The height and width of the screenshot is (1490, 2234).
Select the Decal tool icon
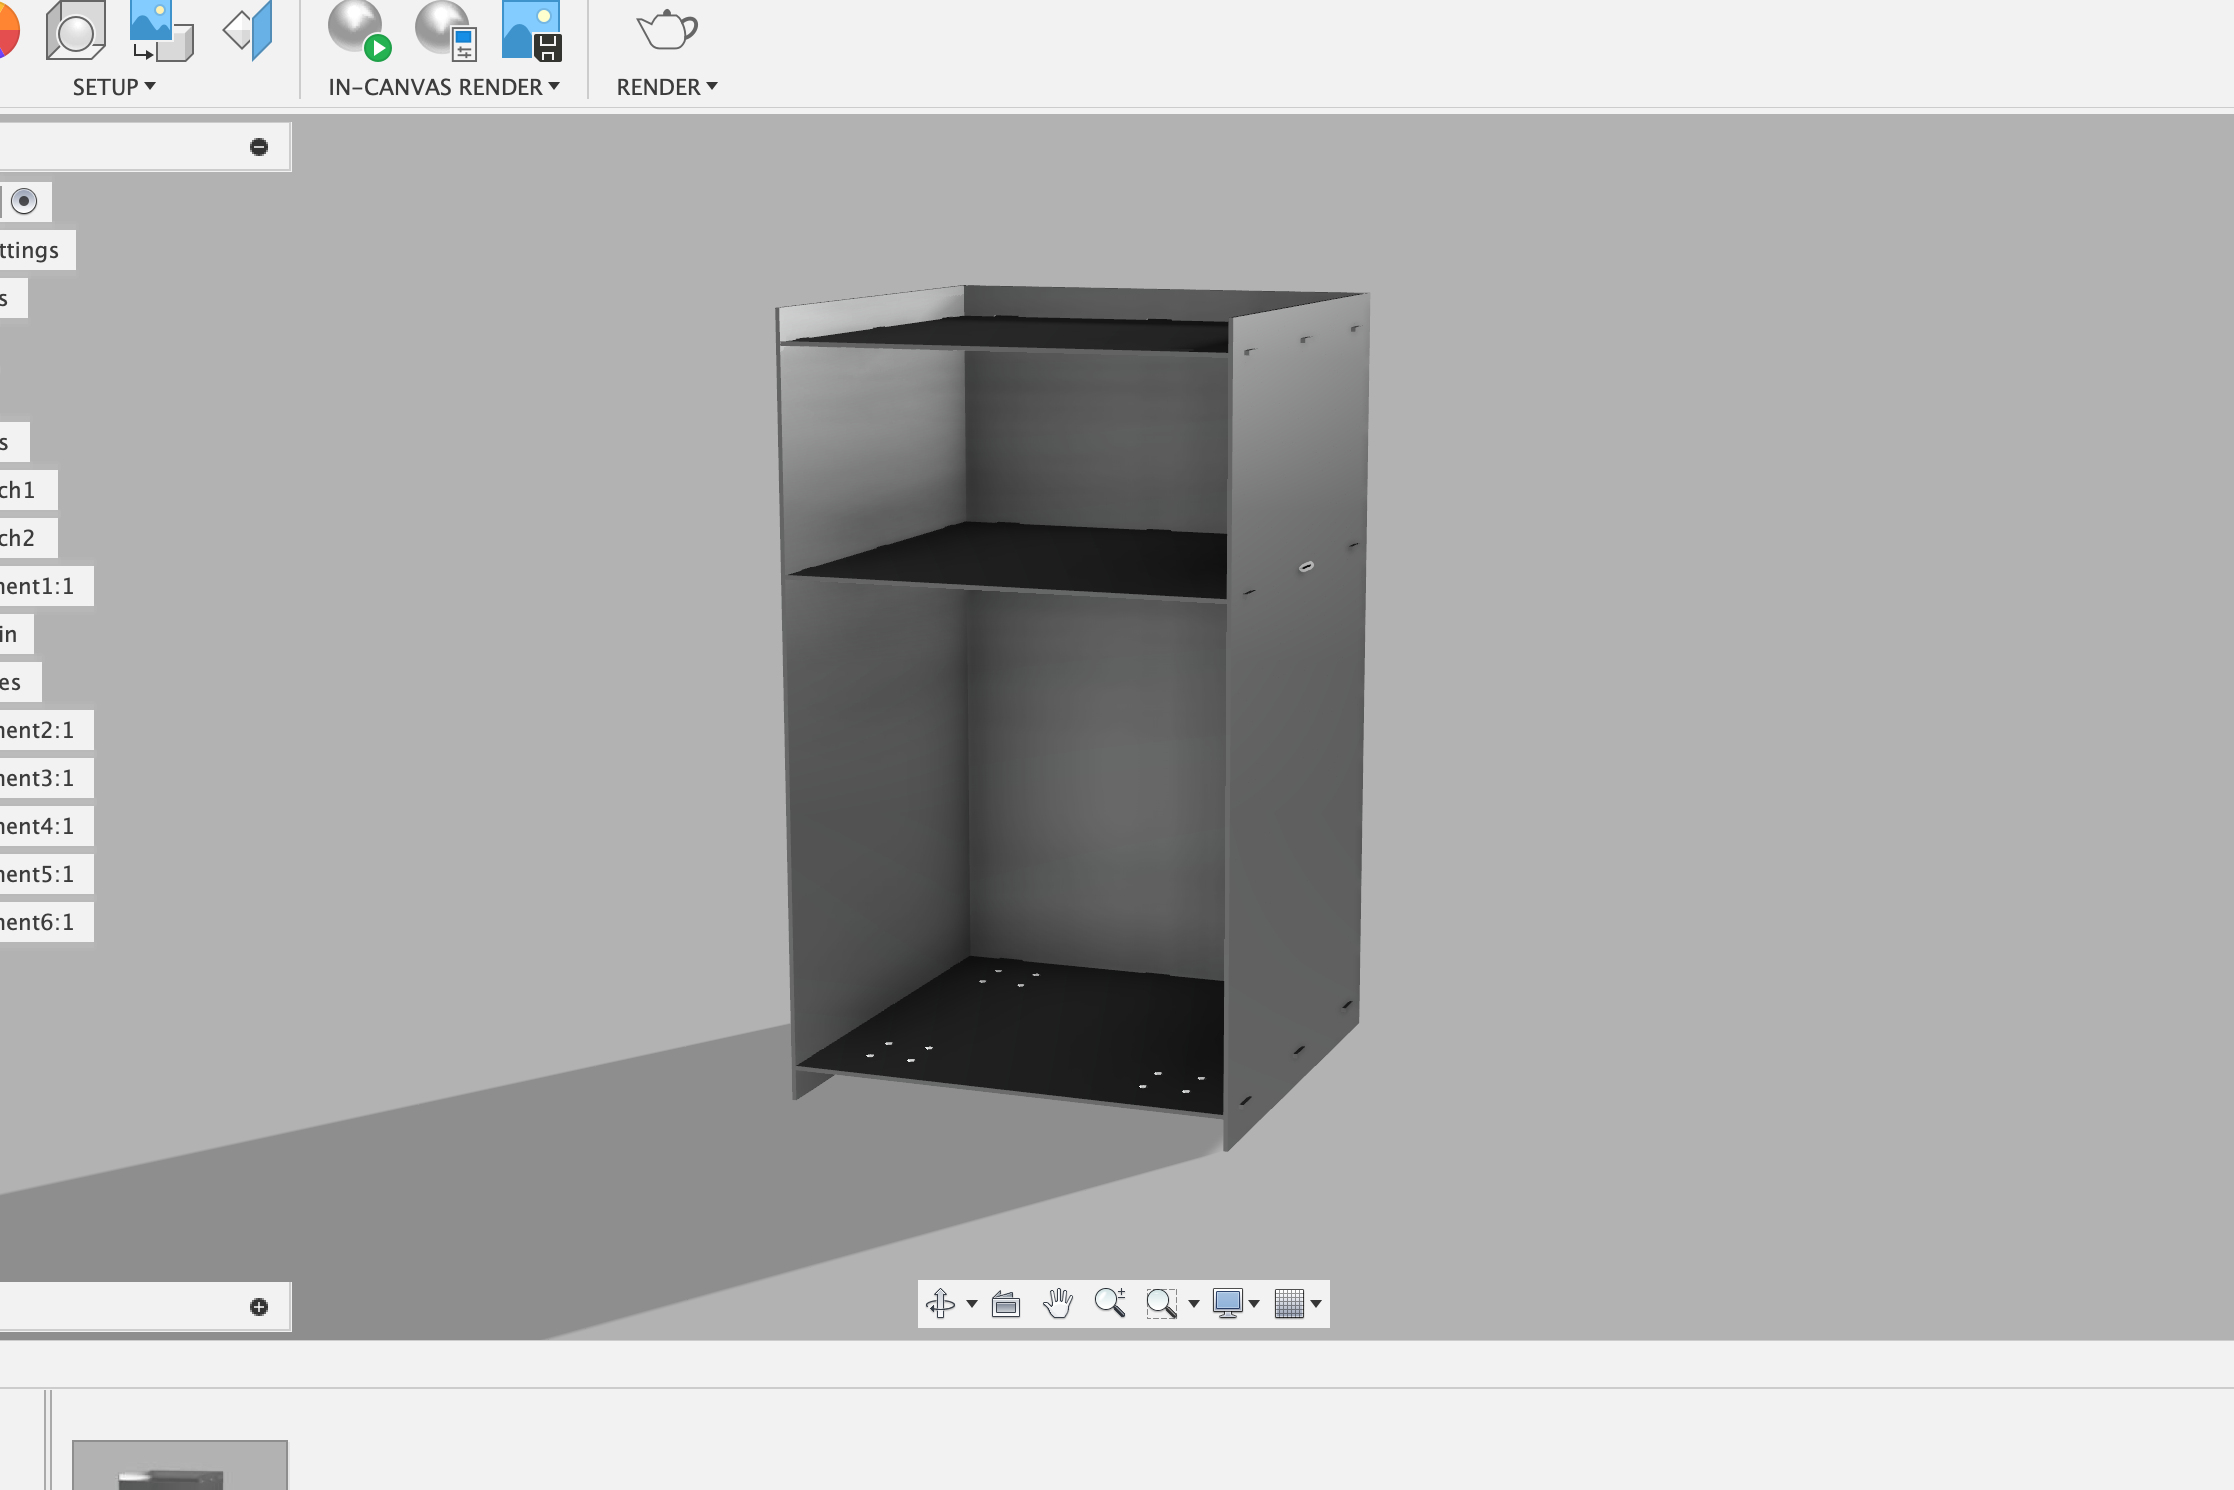[160, 30]
